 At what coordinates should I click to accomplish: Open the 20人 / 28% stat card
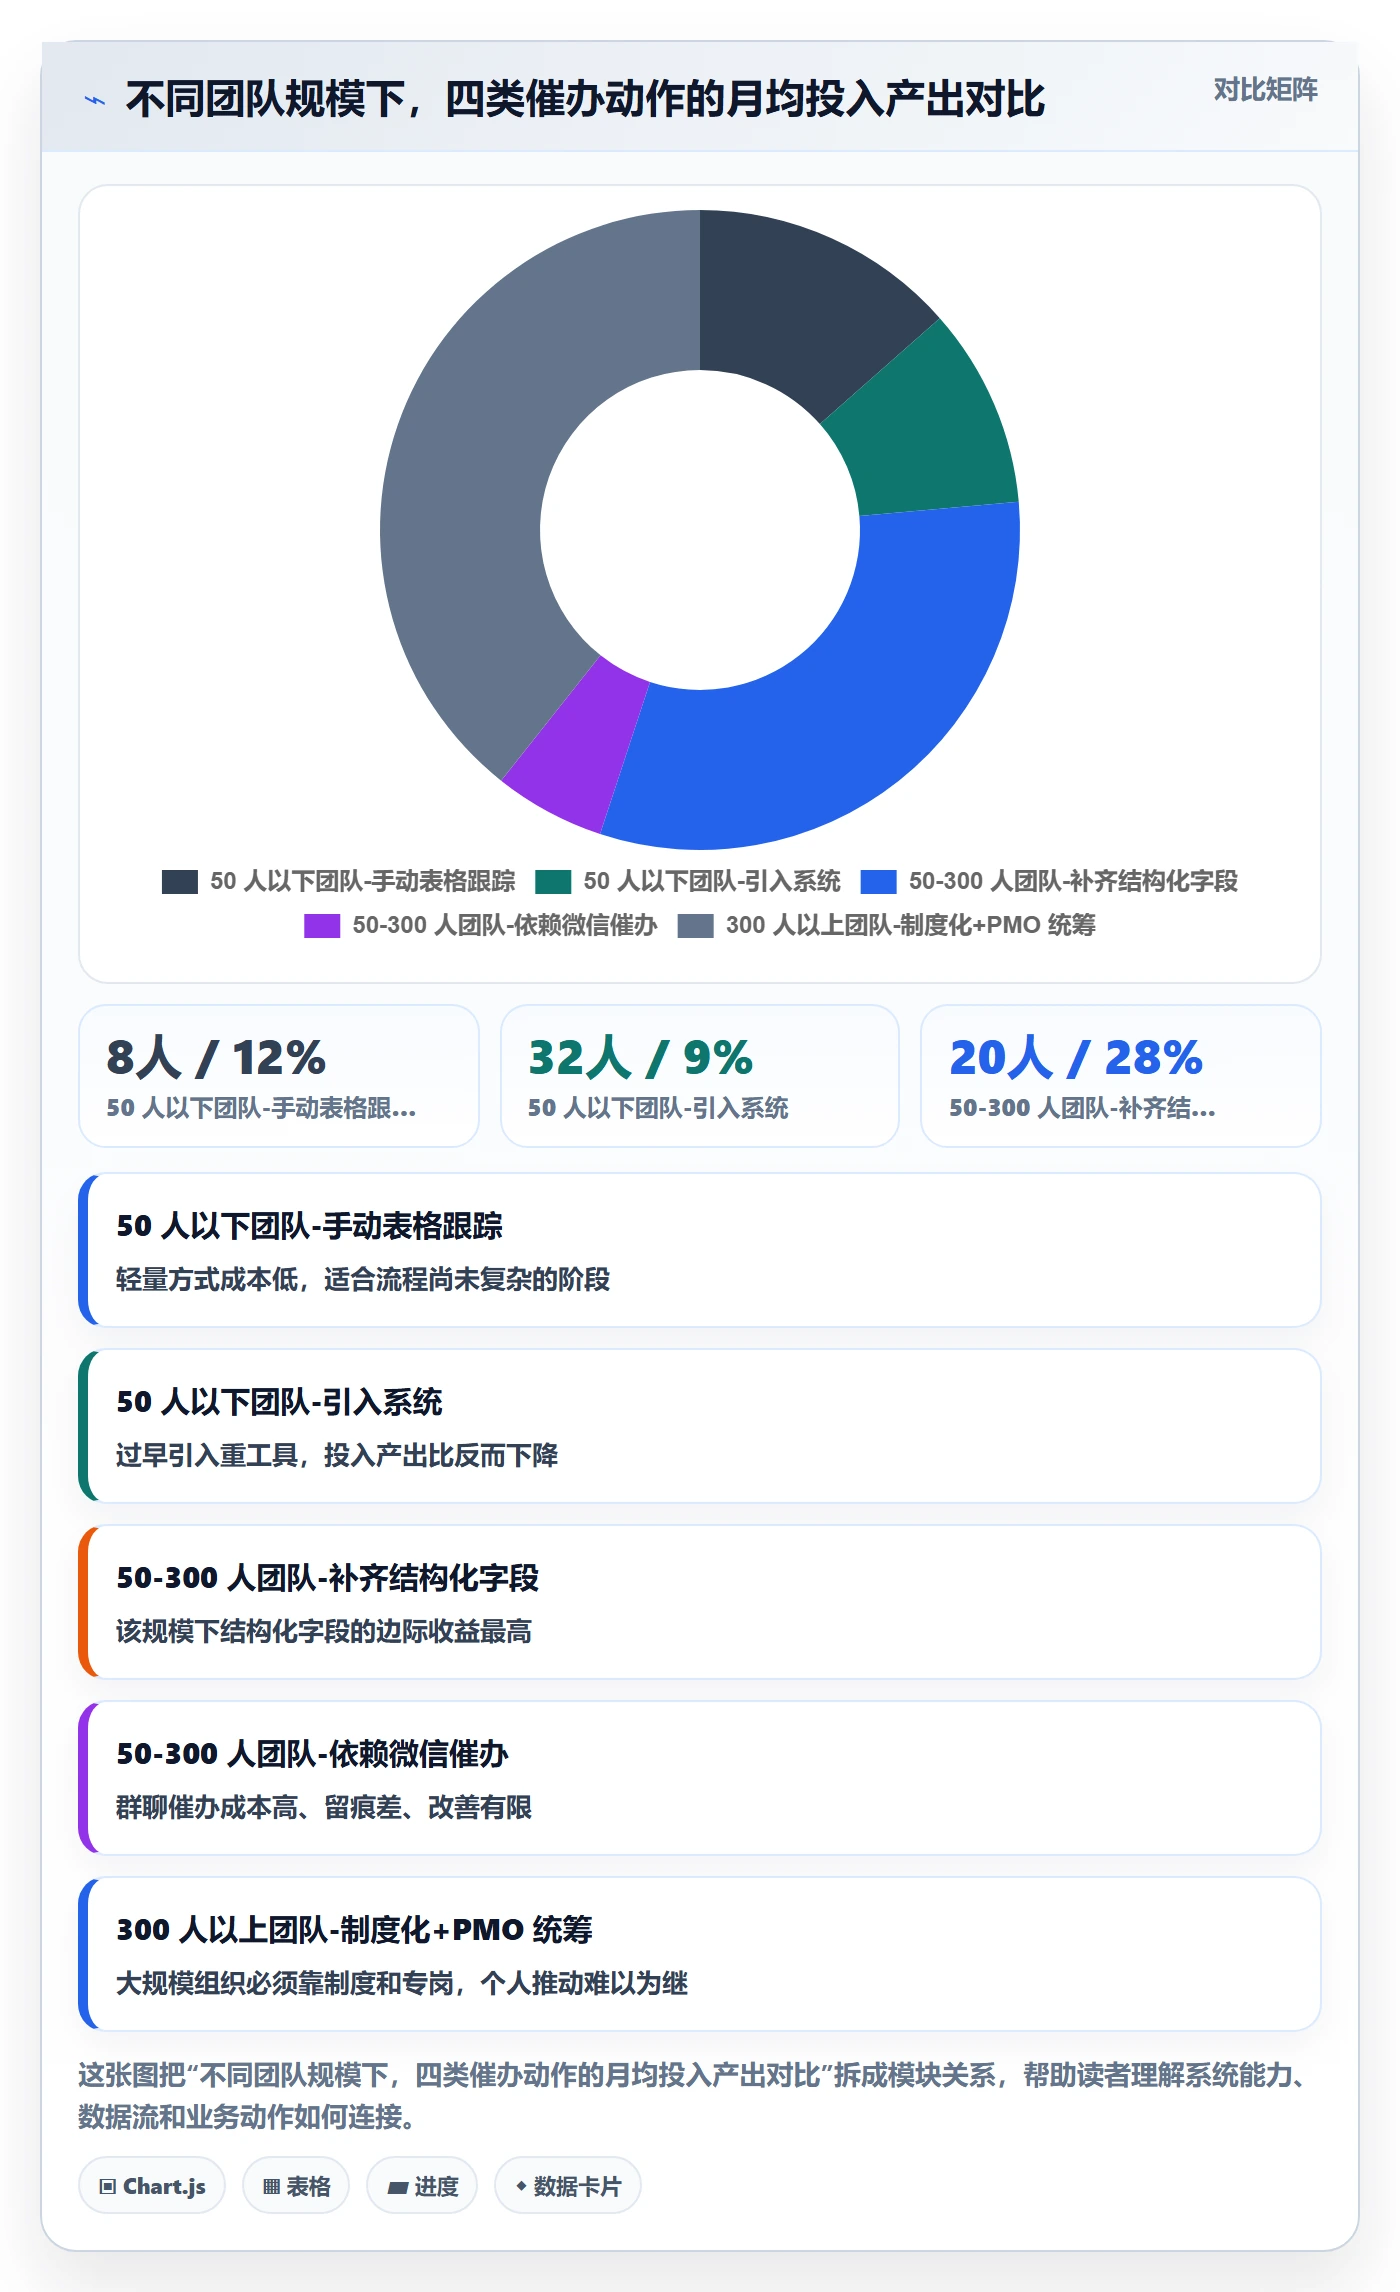click(1121, 1076)
